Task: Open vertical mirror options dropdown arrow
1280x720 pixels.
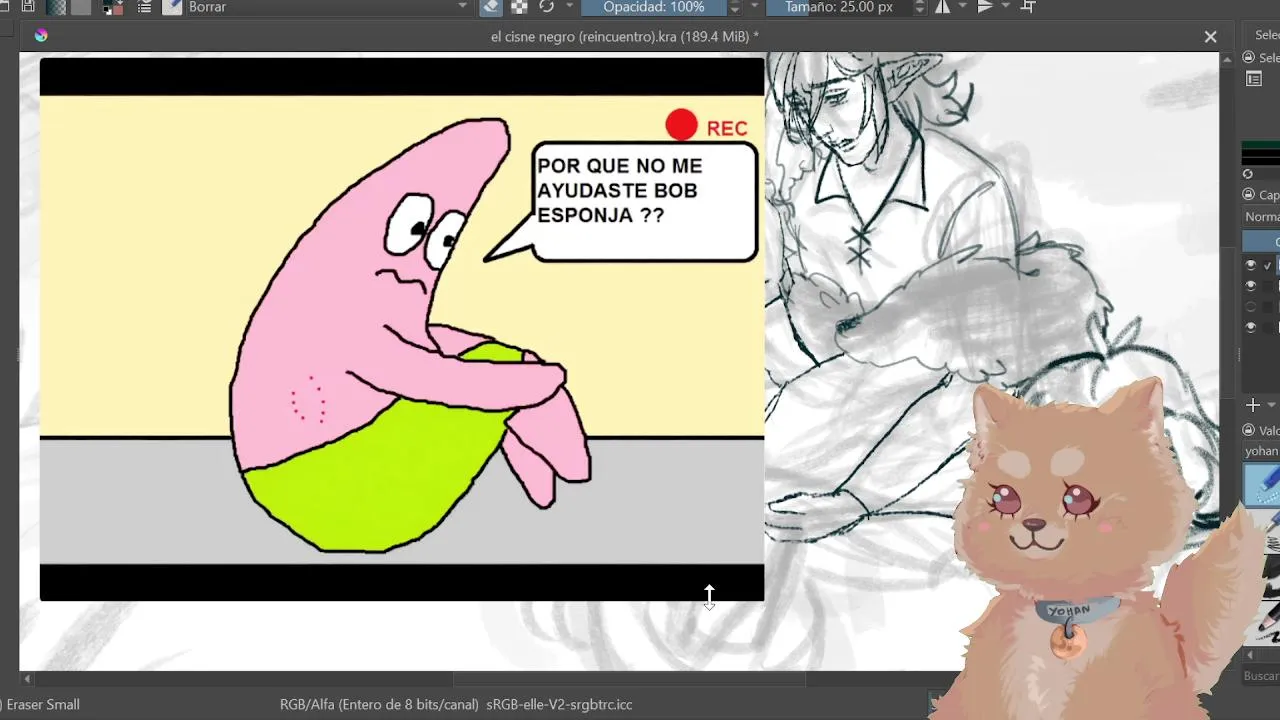Action: point(1005,6)
